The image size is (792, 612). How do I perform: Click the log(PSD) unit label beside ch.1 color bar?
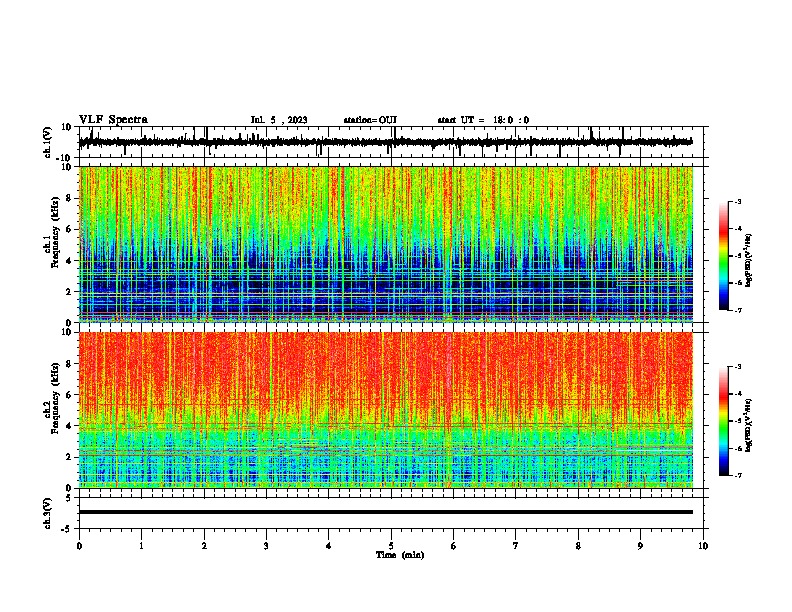749,260
